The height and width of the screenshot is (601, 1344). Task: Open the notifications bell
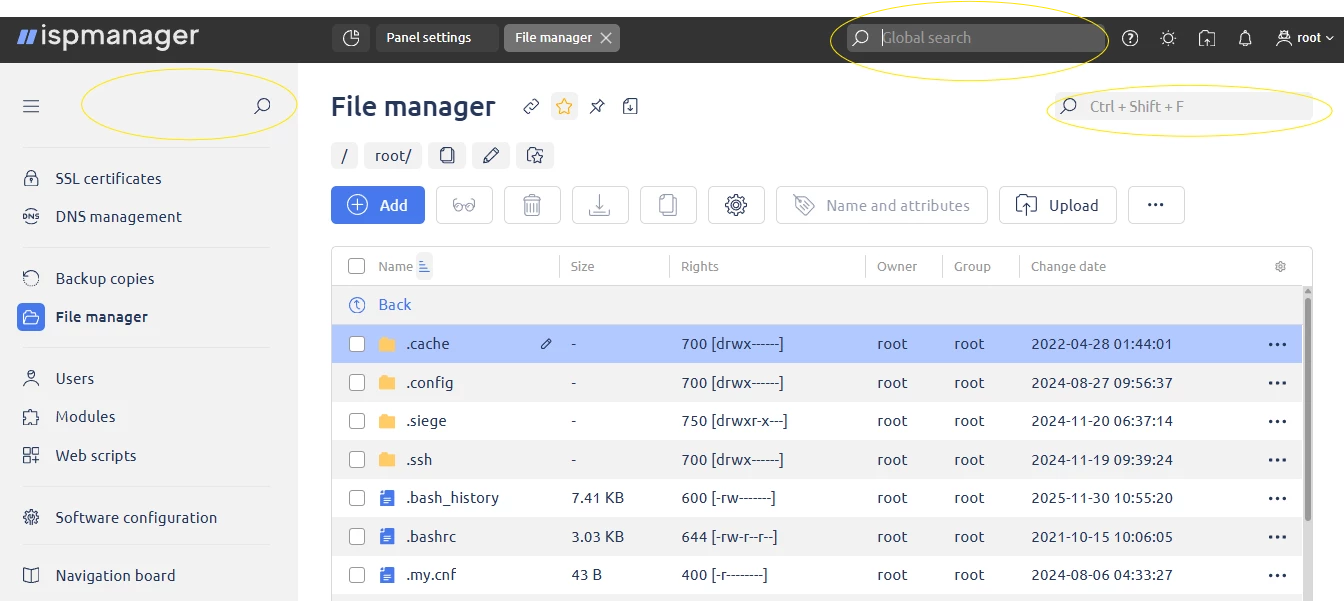1243,38
